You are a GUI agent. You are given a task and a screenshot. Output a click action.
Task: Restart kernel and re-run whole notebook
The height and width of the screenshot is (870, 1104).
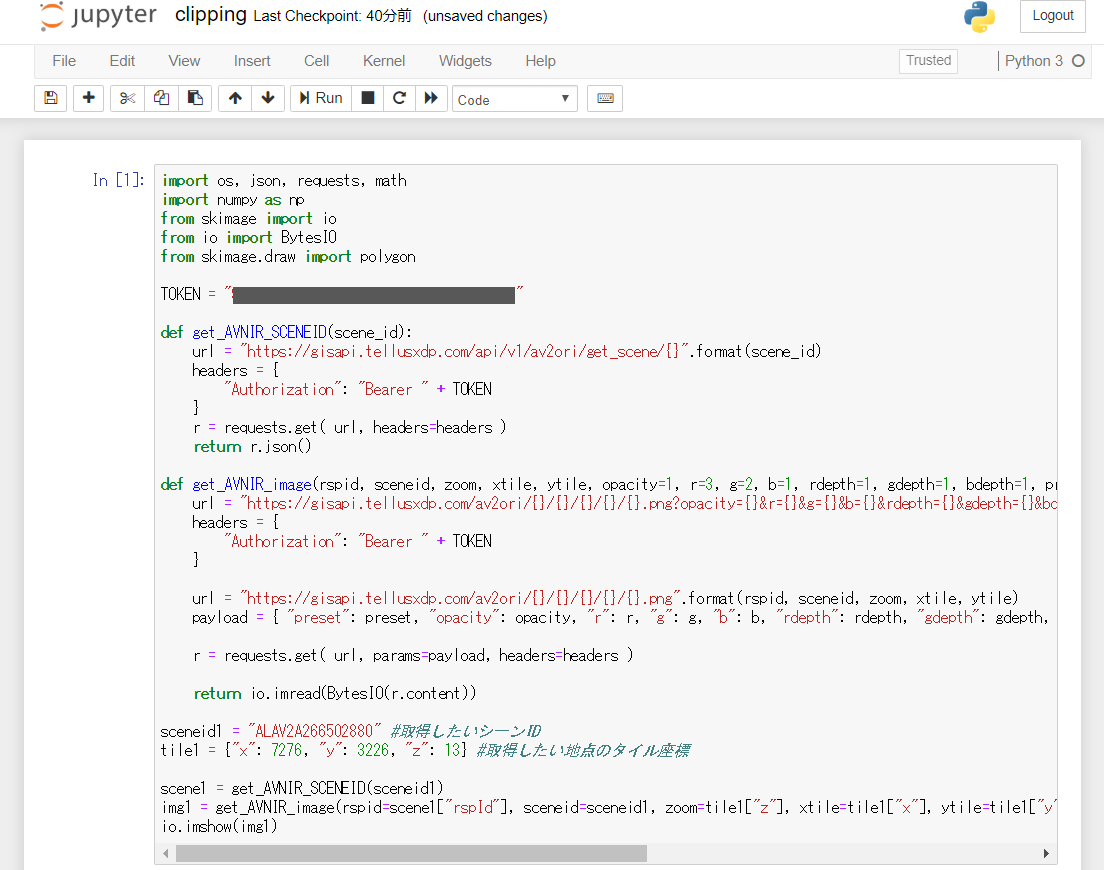pyautogui.click(x=431, y=98)
